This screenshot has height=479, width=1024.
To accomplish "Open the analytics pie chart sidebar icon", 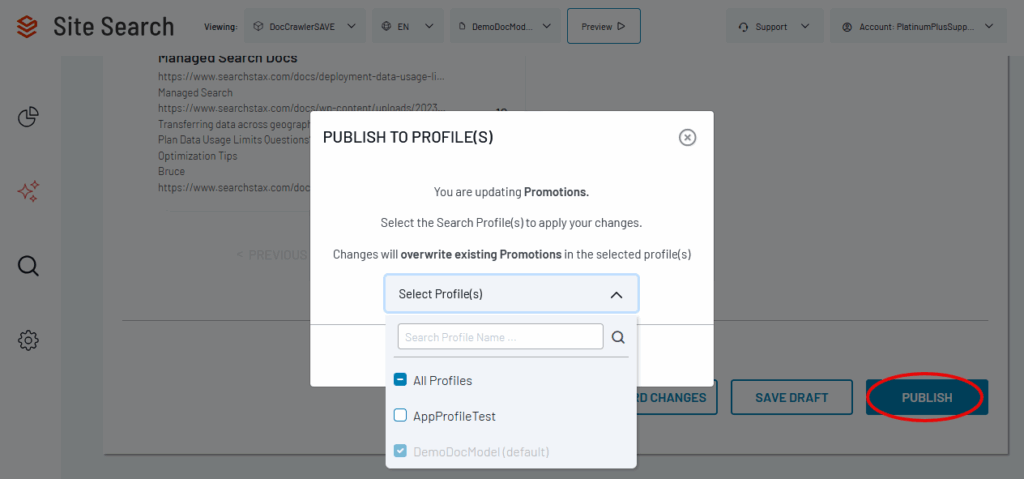I will pyautogui.click(x=29, y=117).
